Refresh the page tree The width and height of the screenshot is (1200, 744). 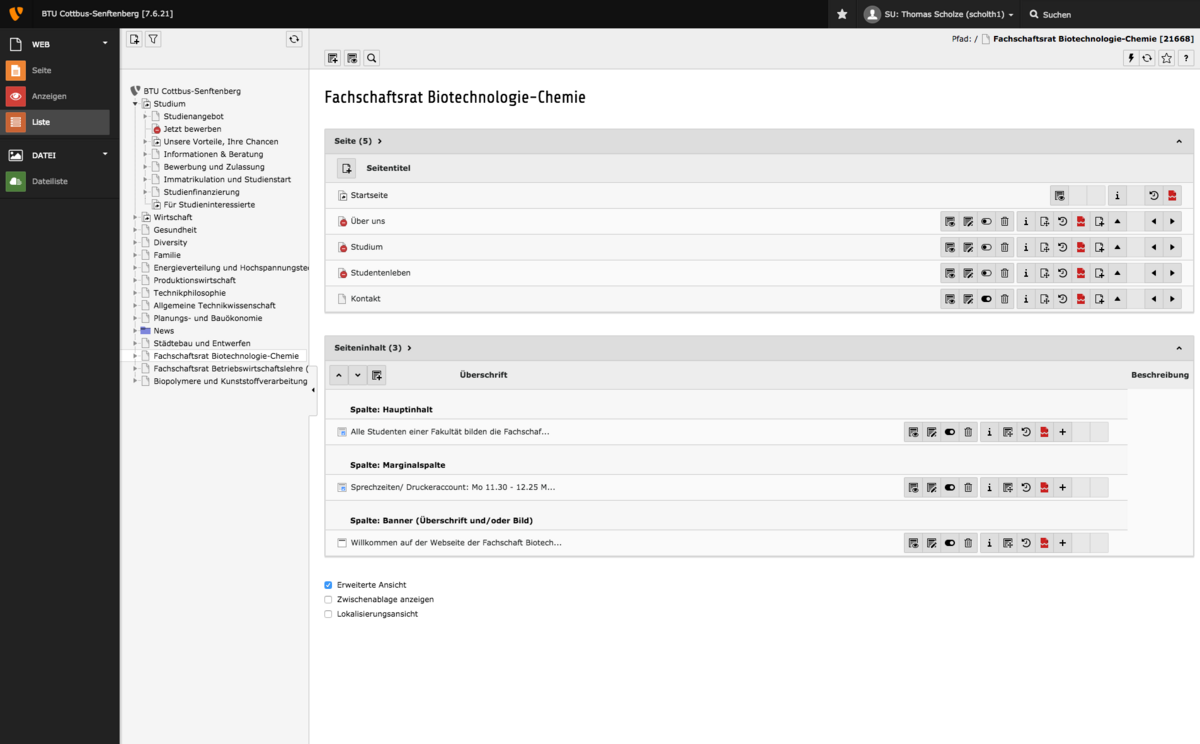[293, 39]
